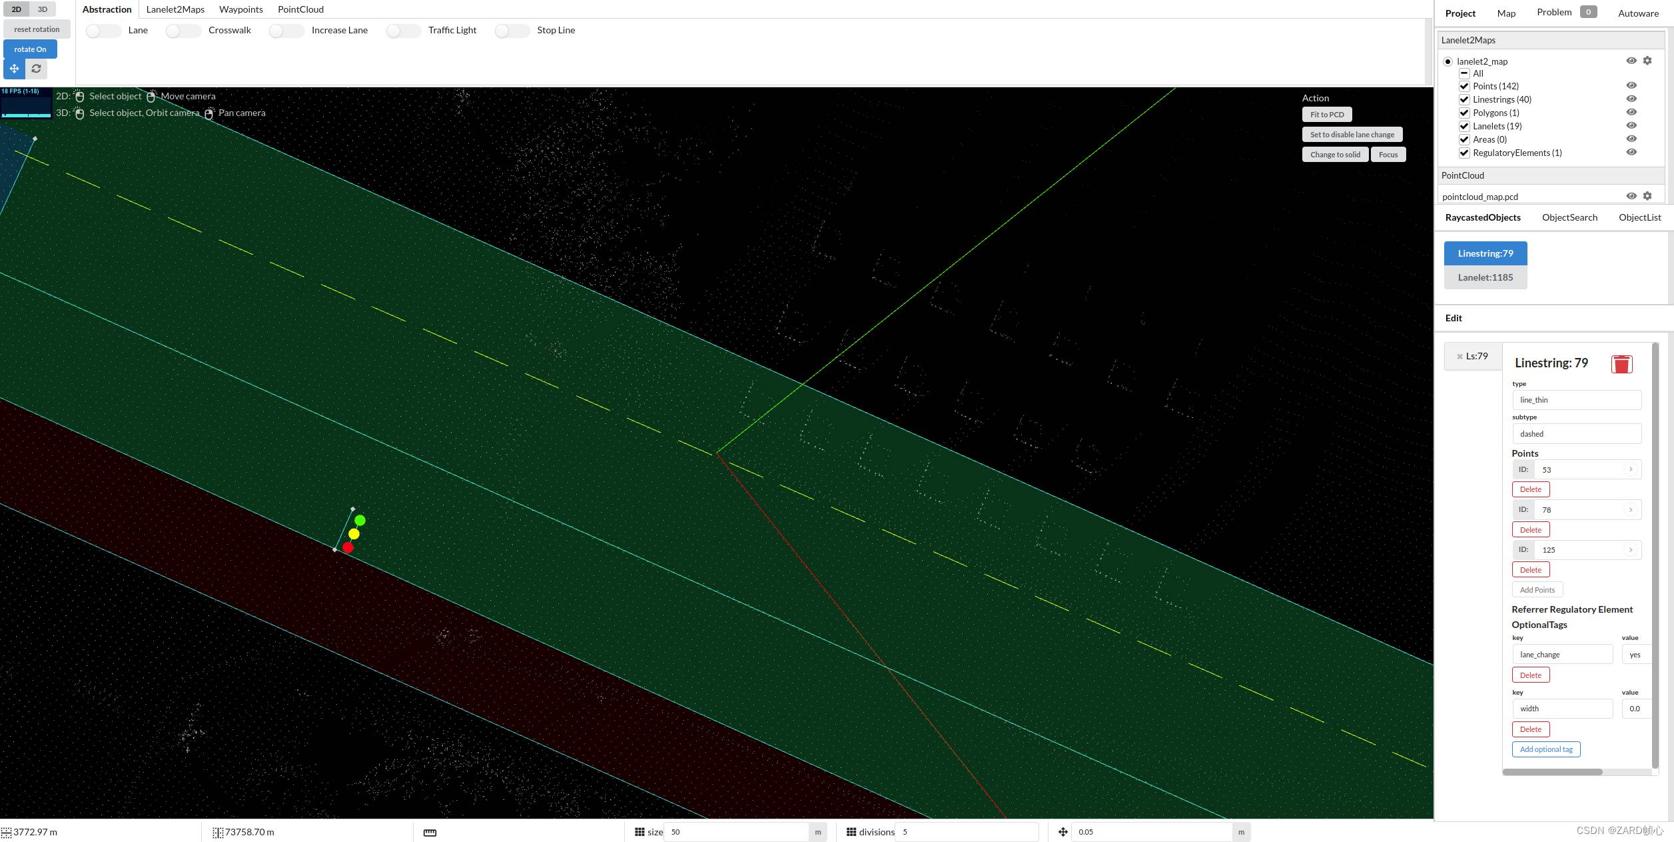Enable the Crosswalk toggle switch
The height and width of the screenshot is (842, 1674).
(183, 31)
